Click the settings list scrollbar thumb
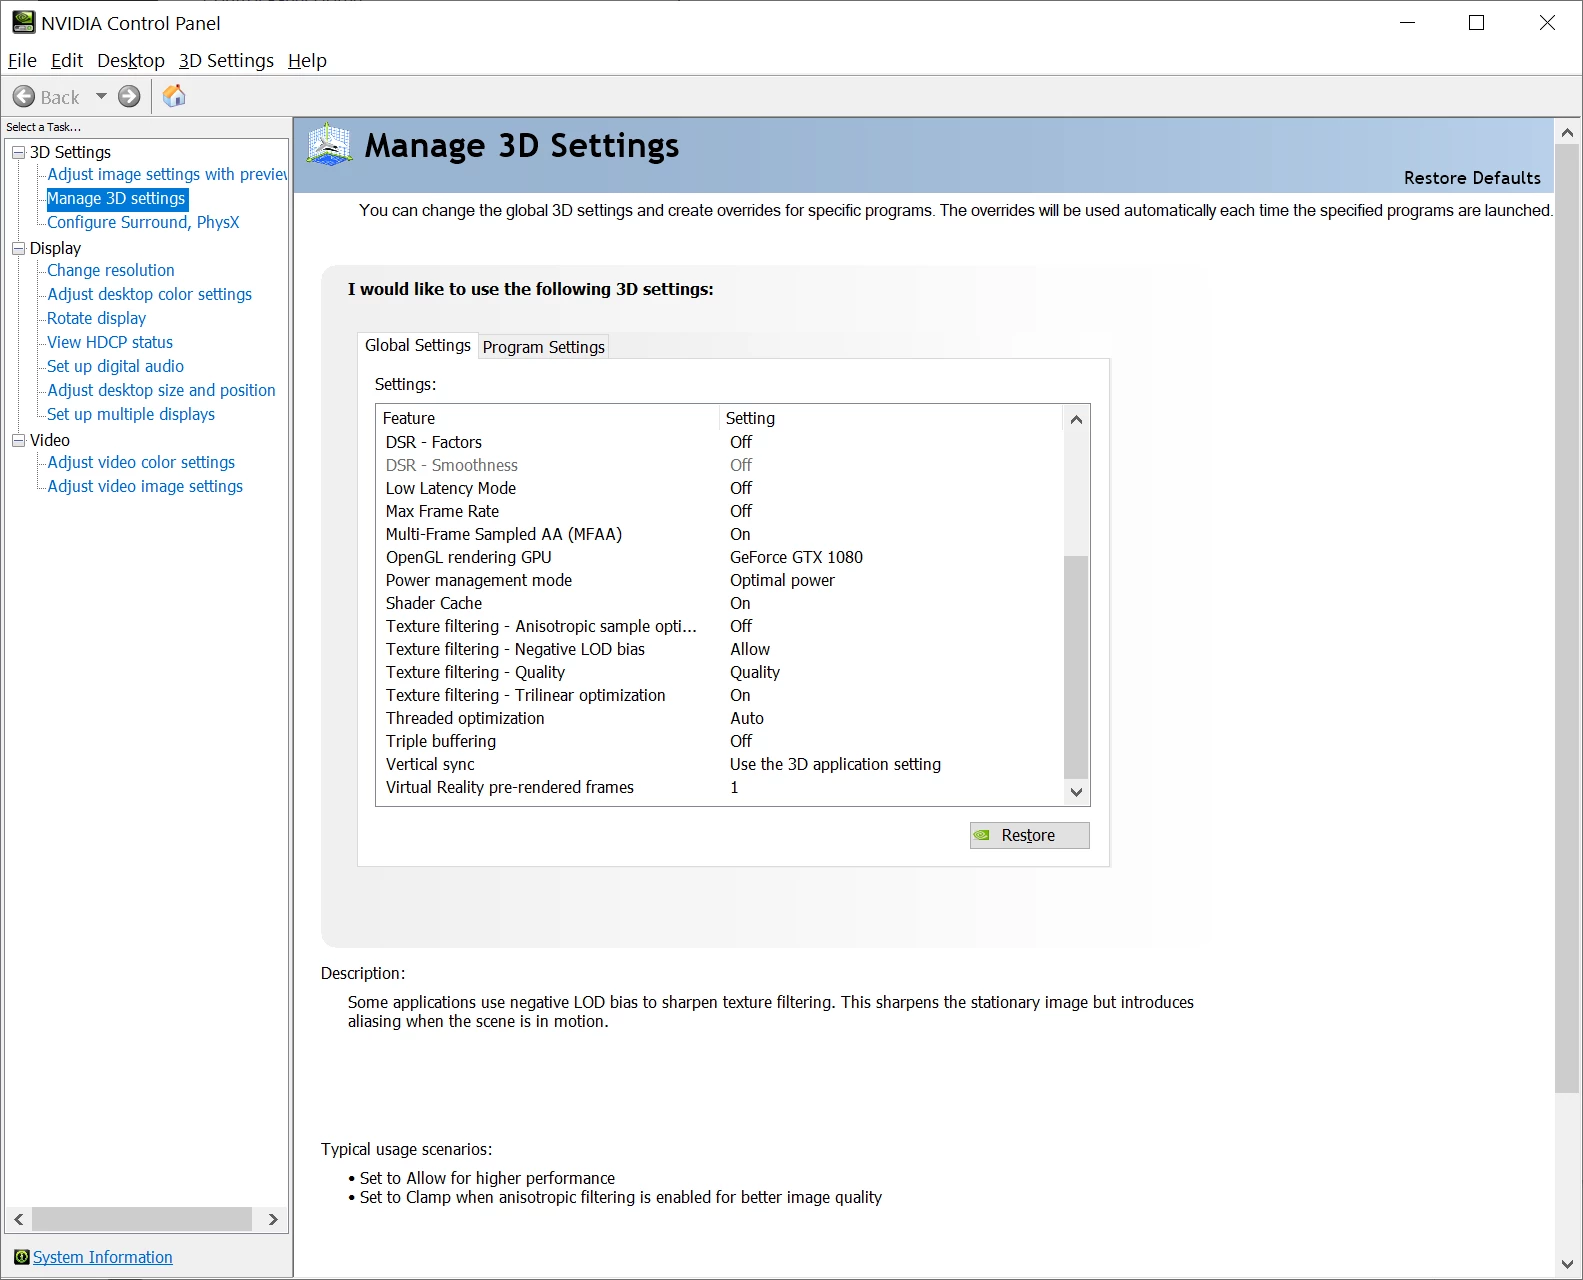Image resolution: width=1583 pixels, height=1280 pixels. click(1076, 666)
